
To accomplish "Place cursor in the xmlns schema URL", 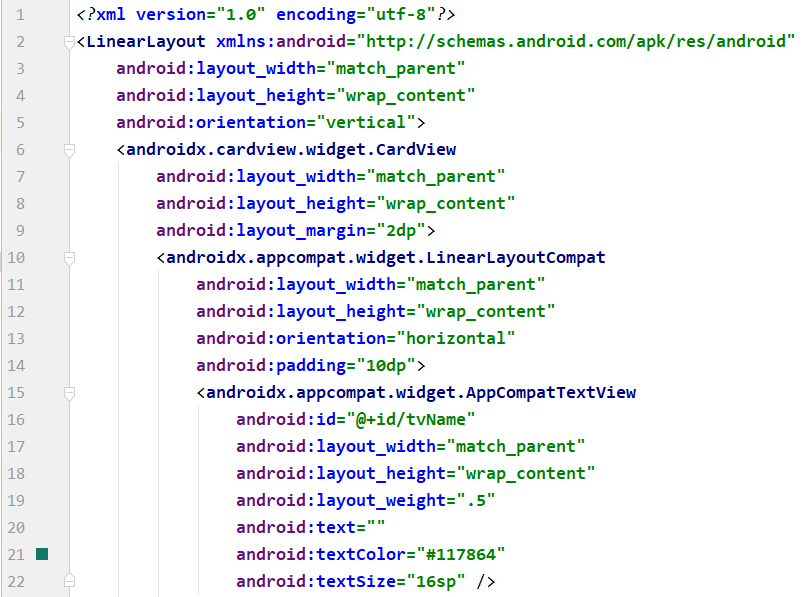I will click(x=578, y=42).
